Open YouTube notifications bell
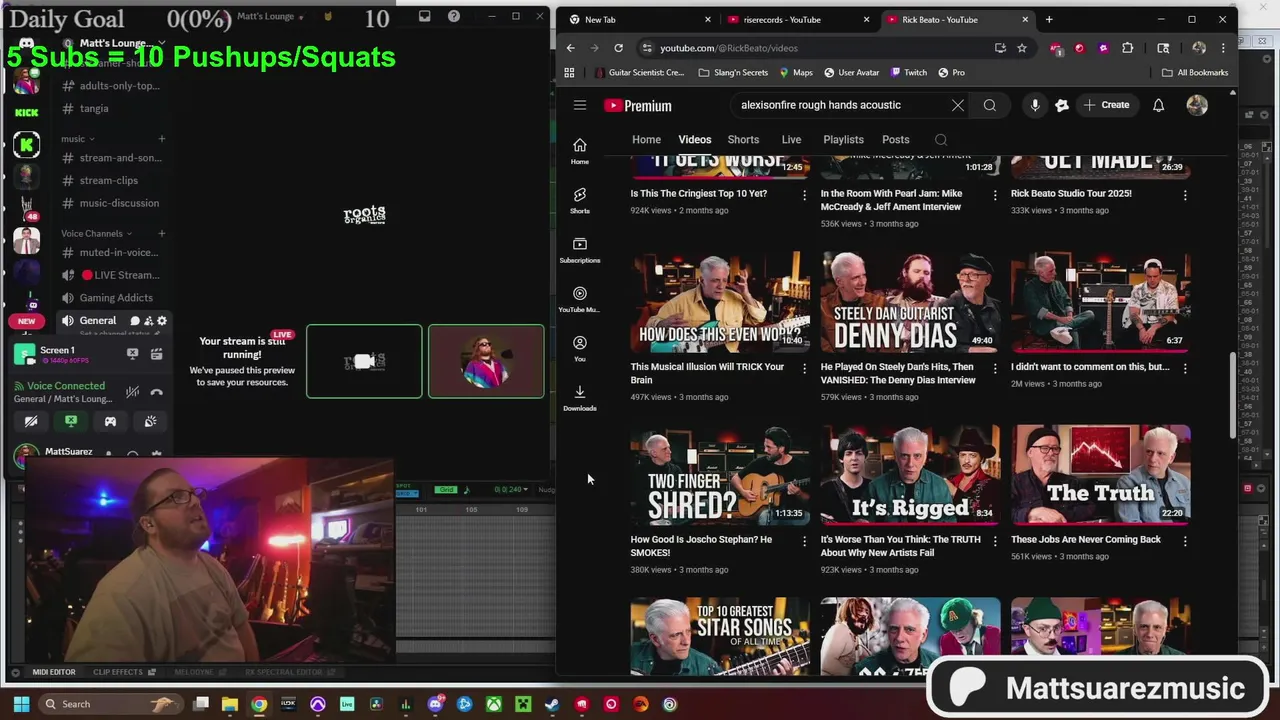Viewport: 1280px width, 720px height. [x=1158, y=105]
